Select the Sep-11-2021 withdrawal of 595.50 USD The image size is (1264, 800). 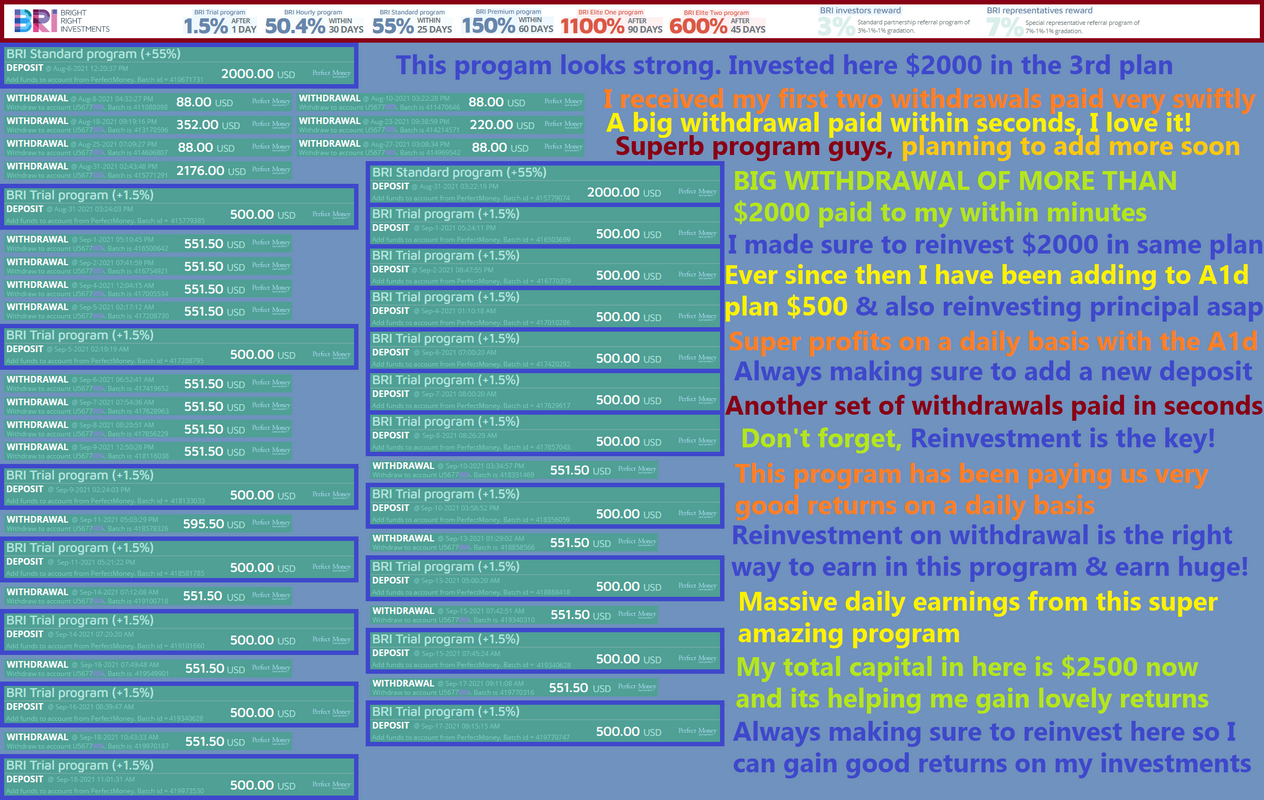pyautogui.click(x=148, y=523)
